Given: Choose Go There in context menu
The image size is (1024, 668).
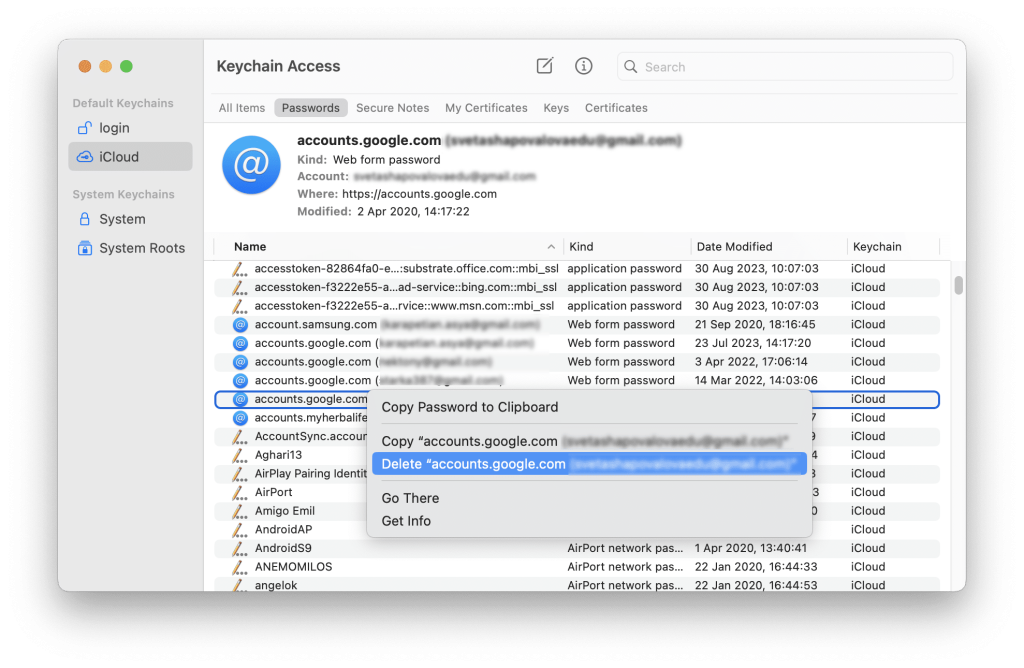Looking at the screenshot, I should 589,498.
